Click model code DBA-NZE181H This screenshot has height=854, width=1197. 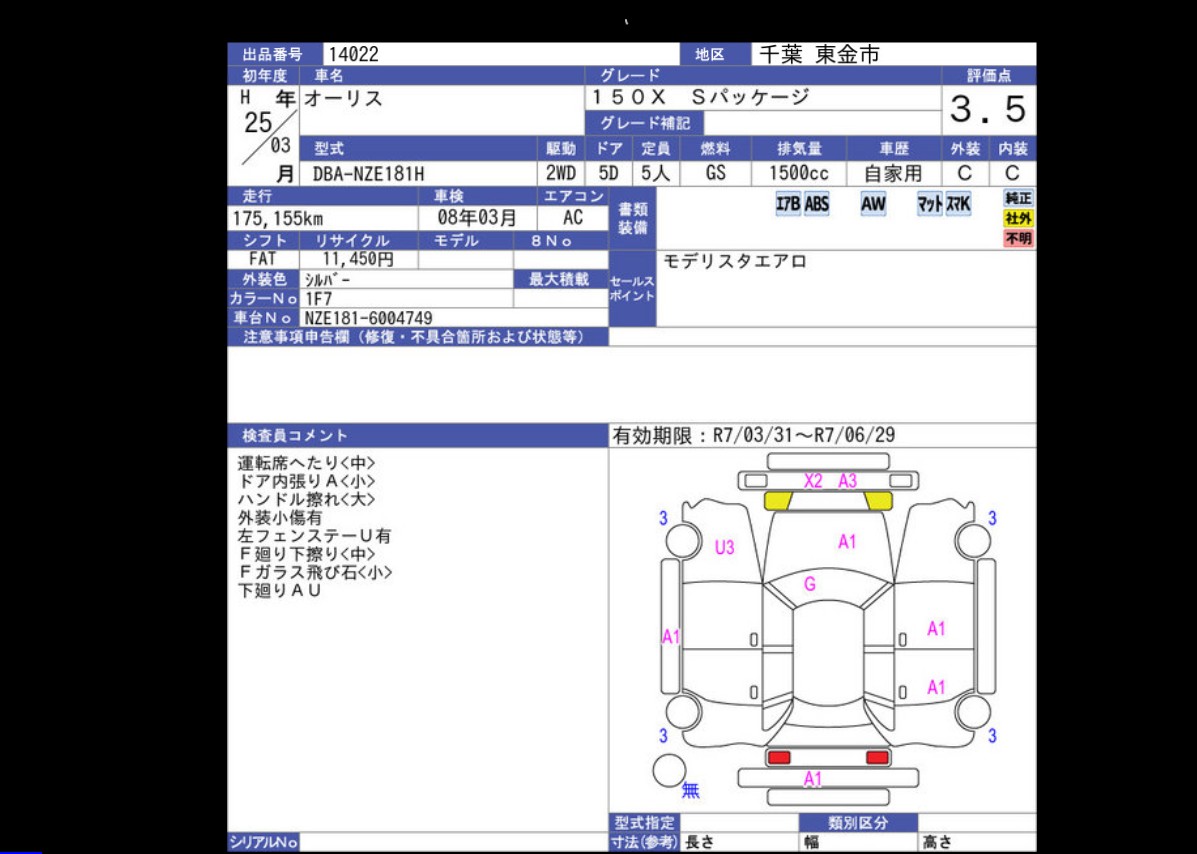tap(368, 174)
